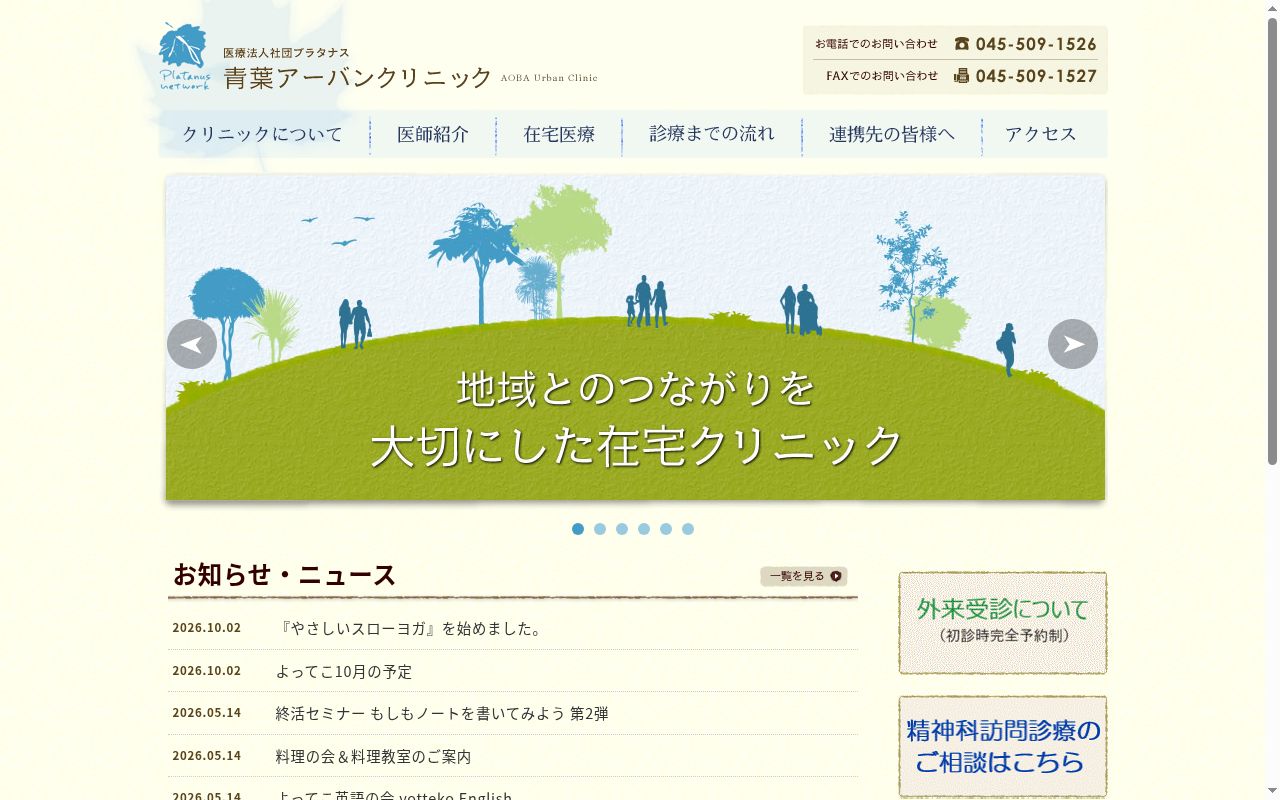
Task: Open the 『やさしいスローヨガ』を始めました。 news item
Action: (410, 629)
